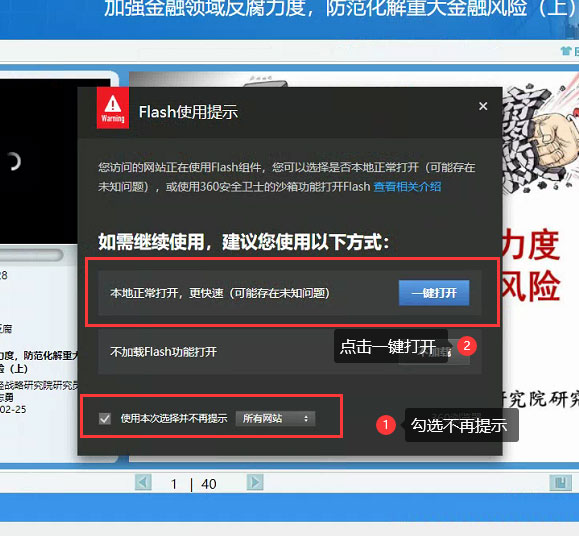Click the red number 2 annotation badge
579x536 pixels.
point(467,346)
